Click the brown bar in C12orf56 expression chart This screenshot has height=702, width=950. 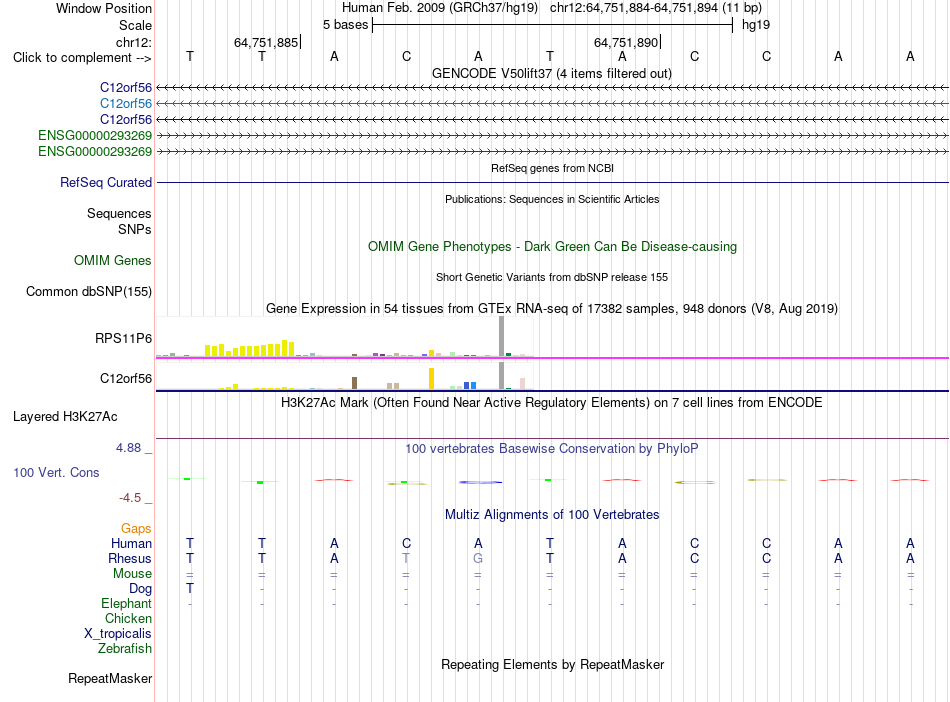[x=354, y=383]
